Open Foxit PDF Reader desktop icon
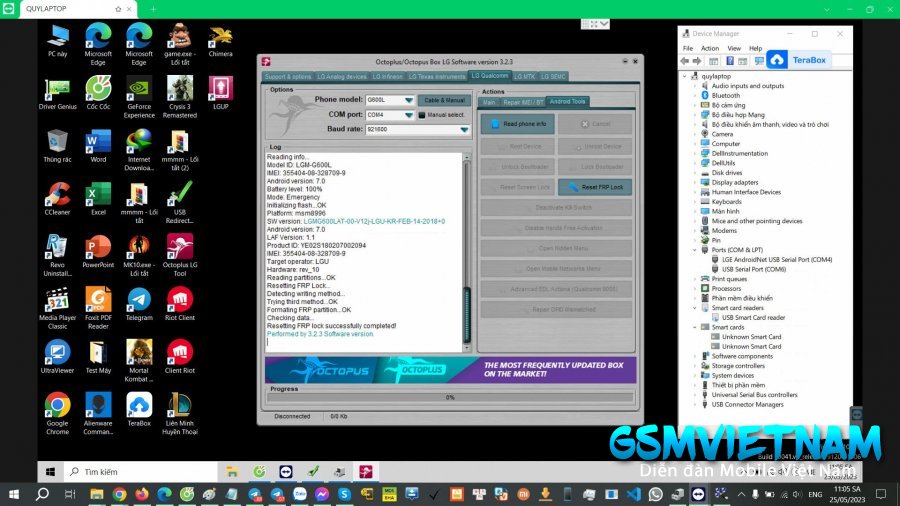This screenshot has width=900, height=506. point(98,309)
